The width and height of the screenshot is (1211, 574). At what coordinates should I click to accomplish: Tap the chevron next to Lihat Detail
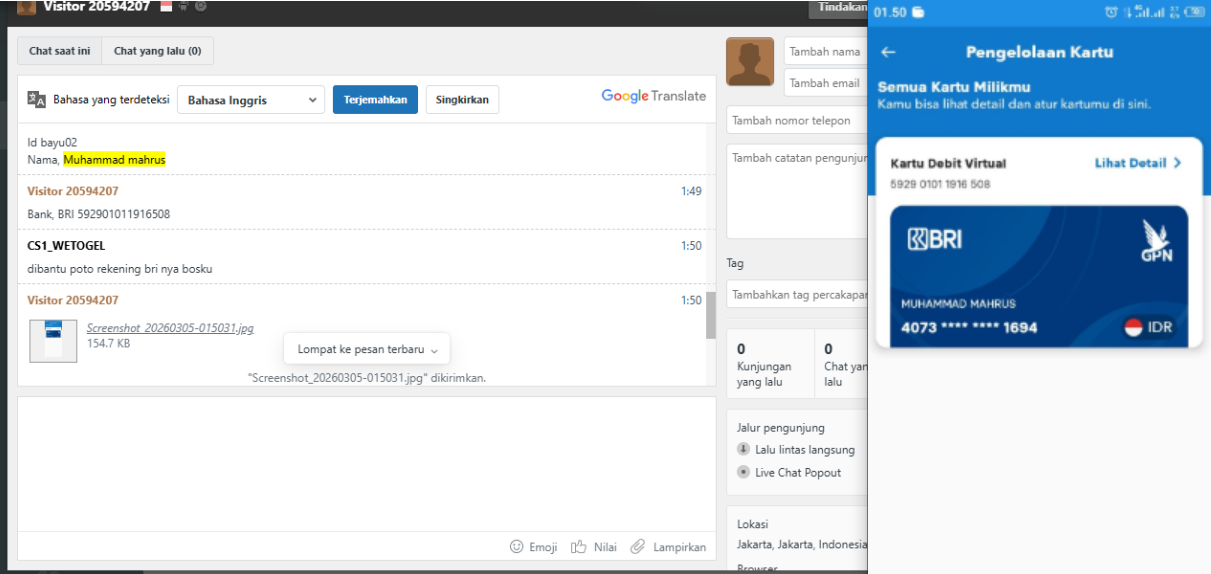[x=1177, y=163]
